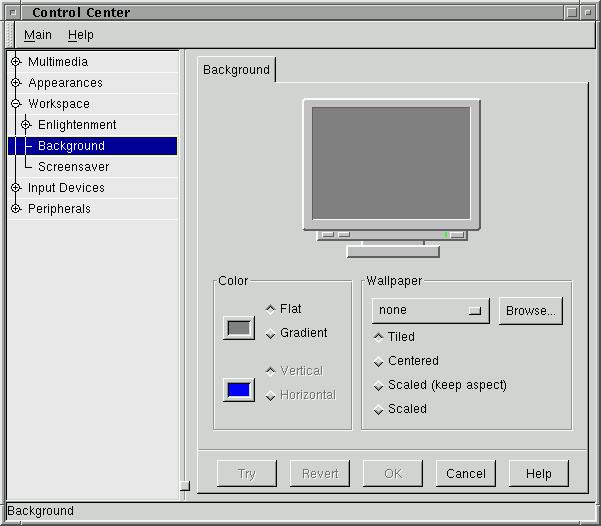Open the Main menu

38,35
